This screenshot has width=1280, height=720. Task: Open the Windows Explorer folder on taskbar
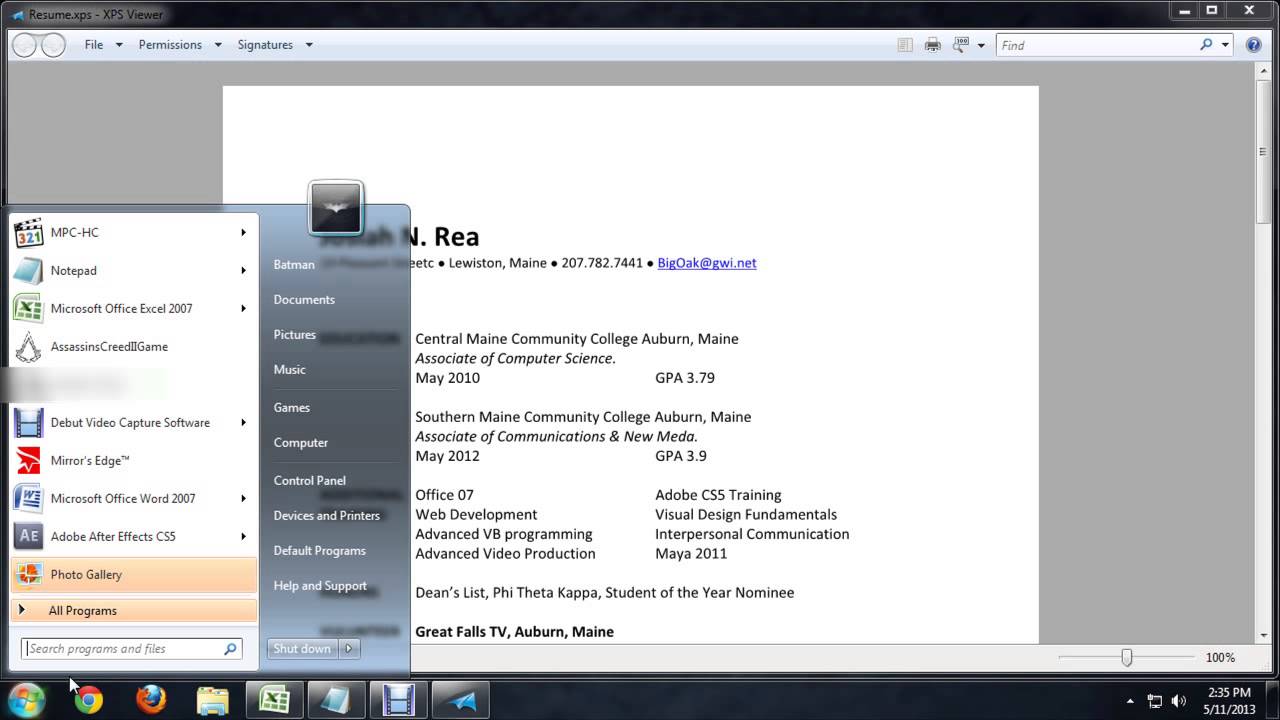pyautogui.click(x=213, y=700)
